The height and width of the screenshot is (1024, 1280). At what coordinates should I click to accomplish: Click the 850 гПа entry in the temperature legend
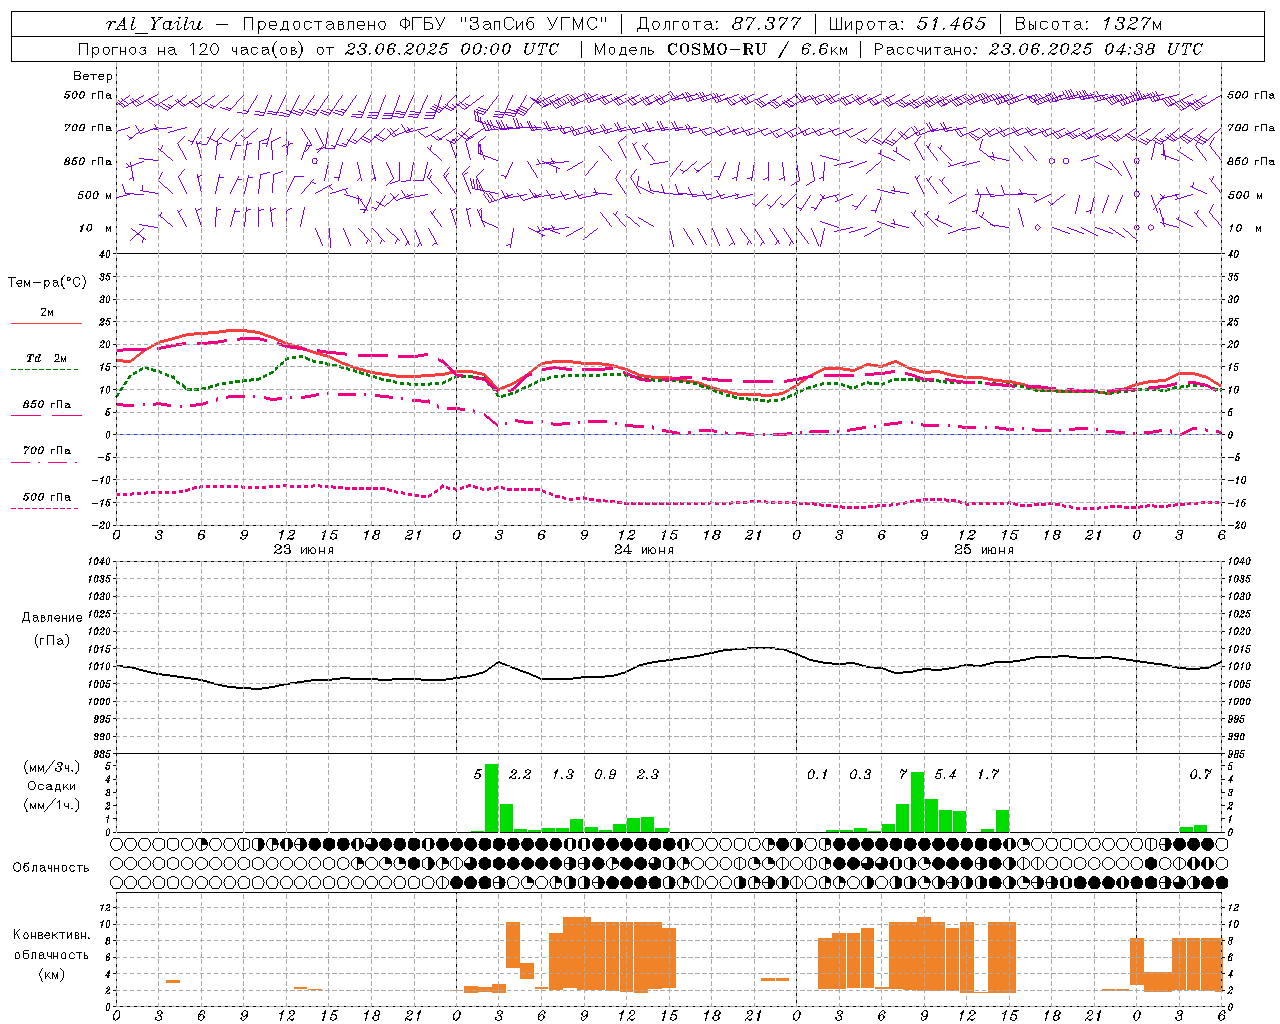(x=47, y=404)
